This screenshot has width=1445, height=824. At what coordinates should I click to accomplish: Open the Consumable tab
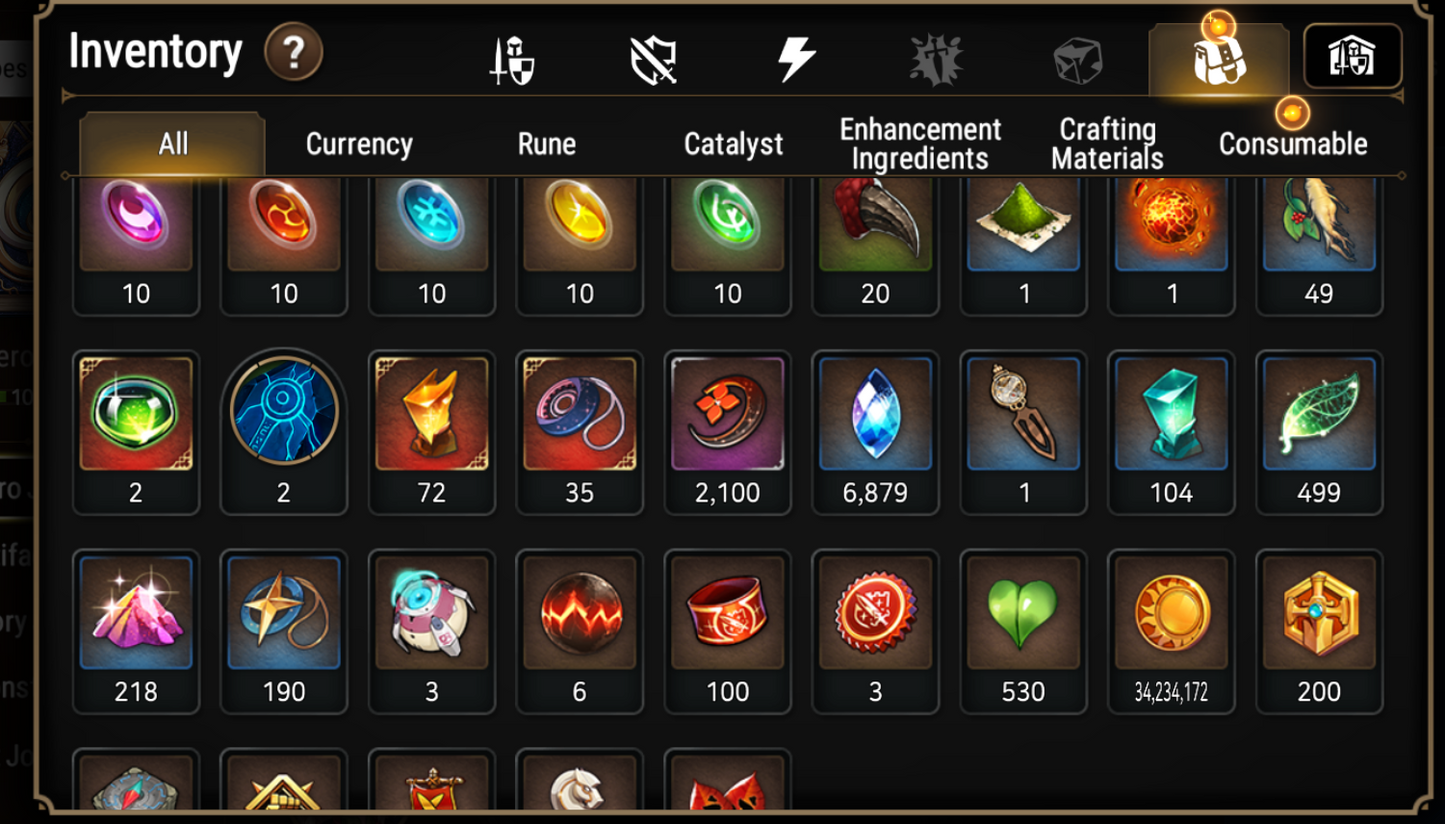1293,144
